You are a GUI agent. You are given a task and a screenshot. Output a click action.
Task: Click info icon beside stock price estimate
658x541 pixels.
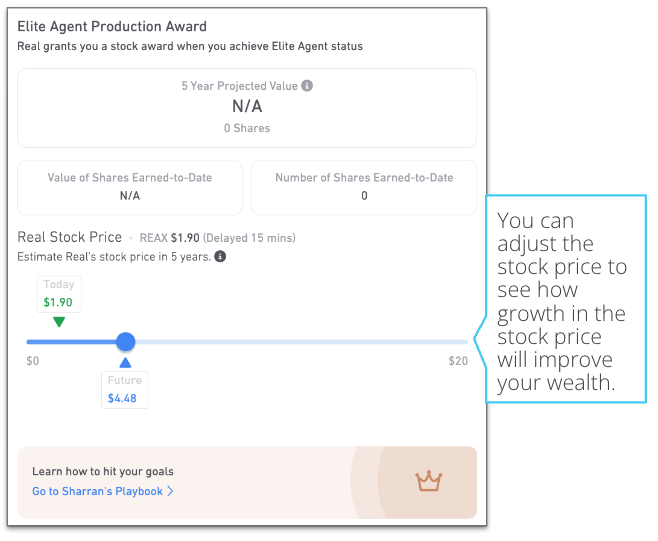220,256
